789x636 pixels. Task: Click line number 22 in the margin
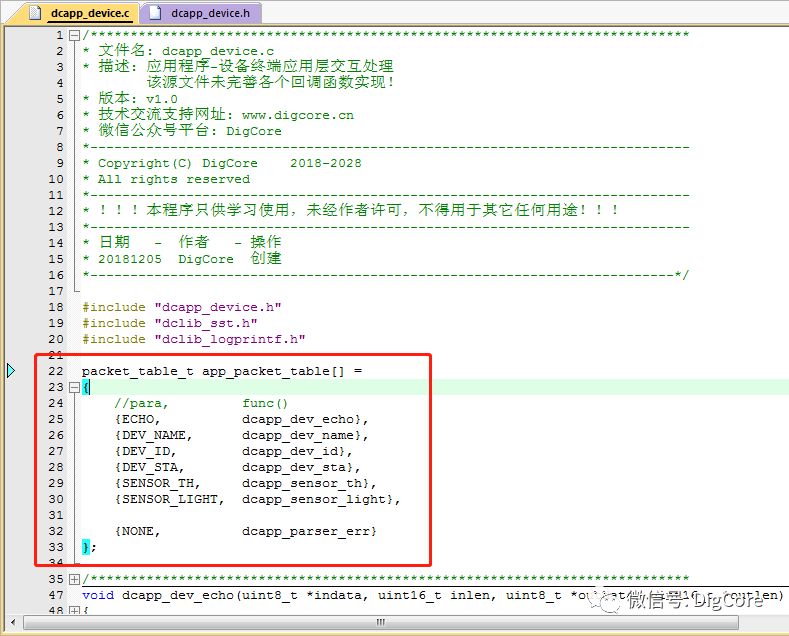56,371
